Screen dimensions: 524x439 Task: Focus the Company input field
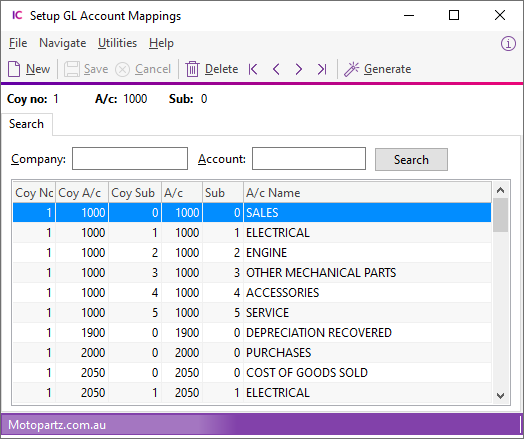130,158
